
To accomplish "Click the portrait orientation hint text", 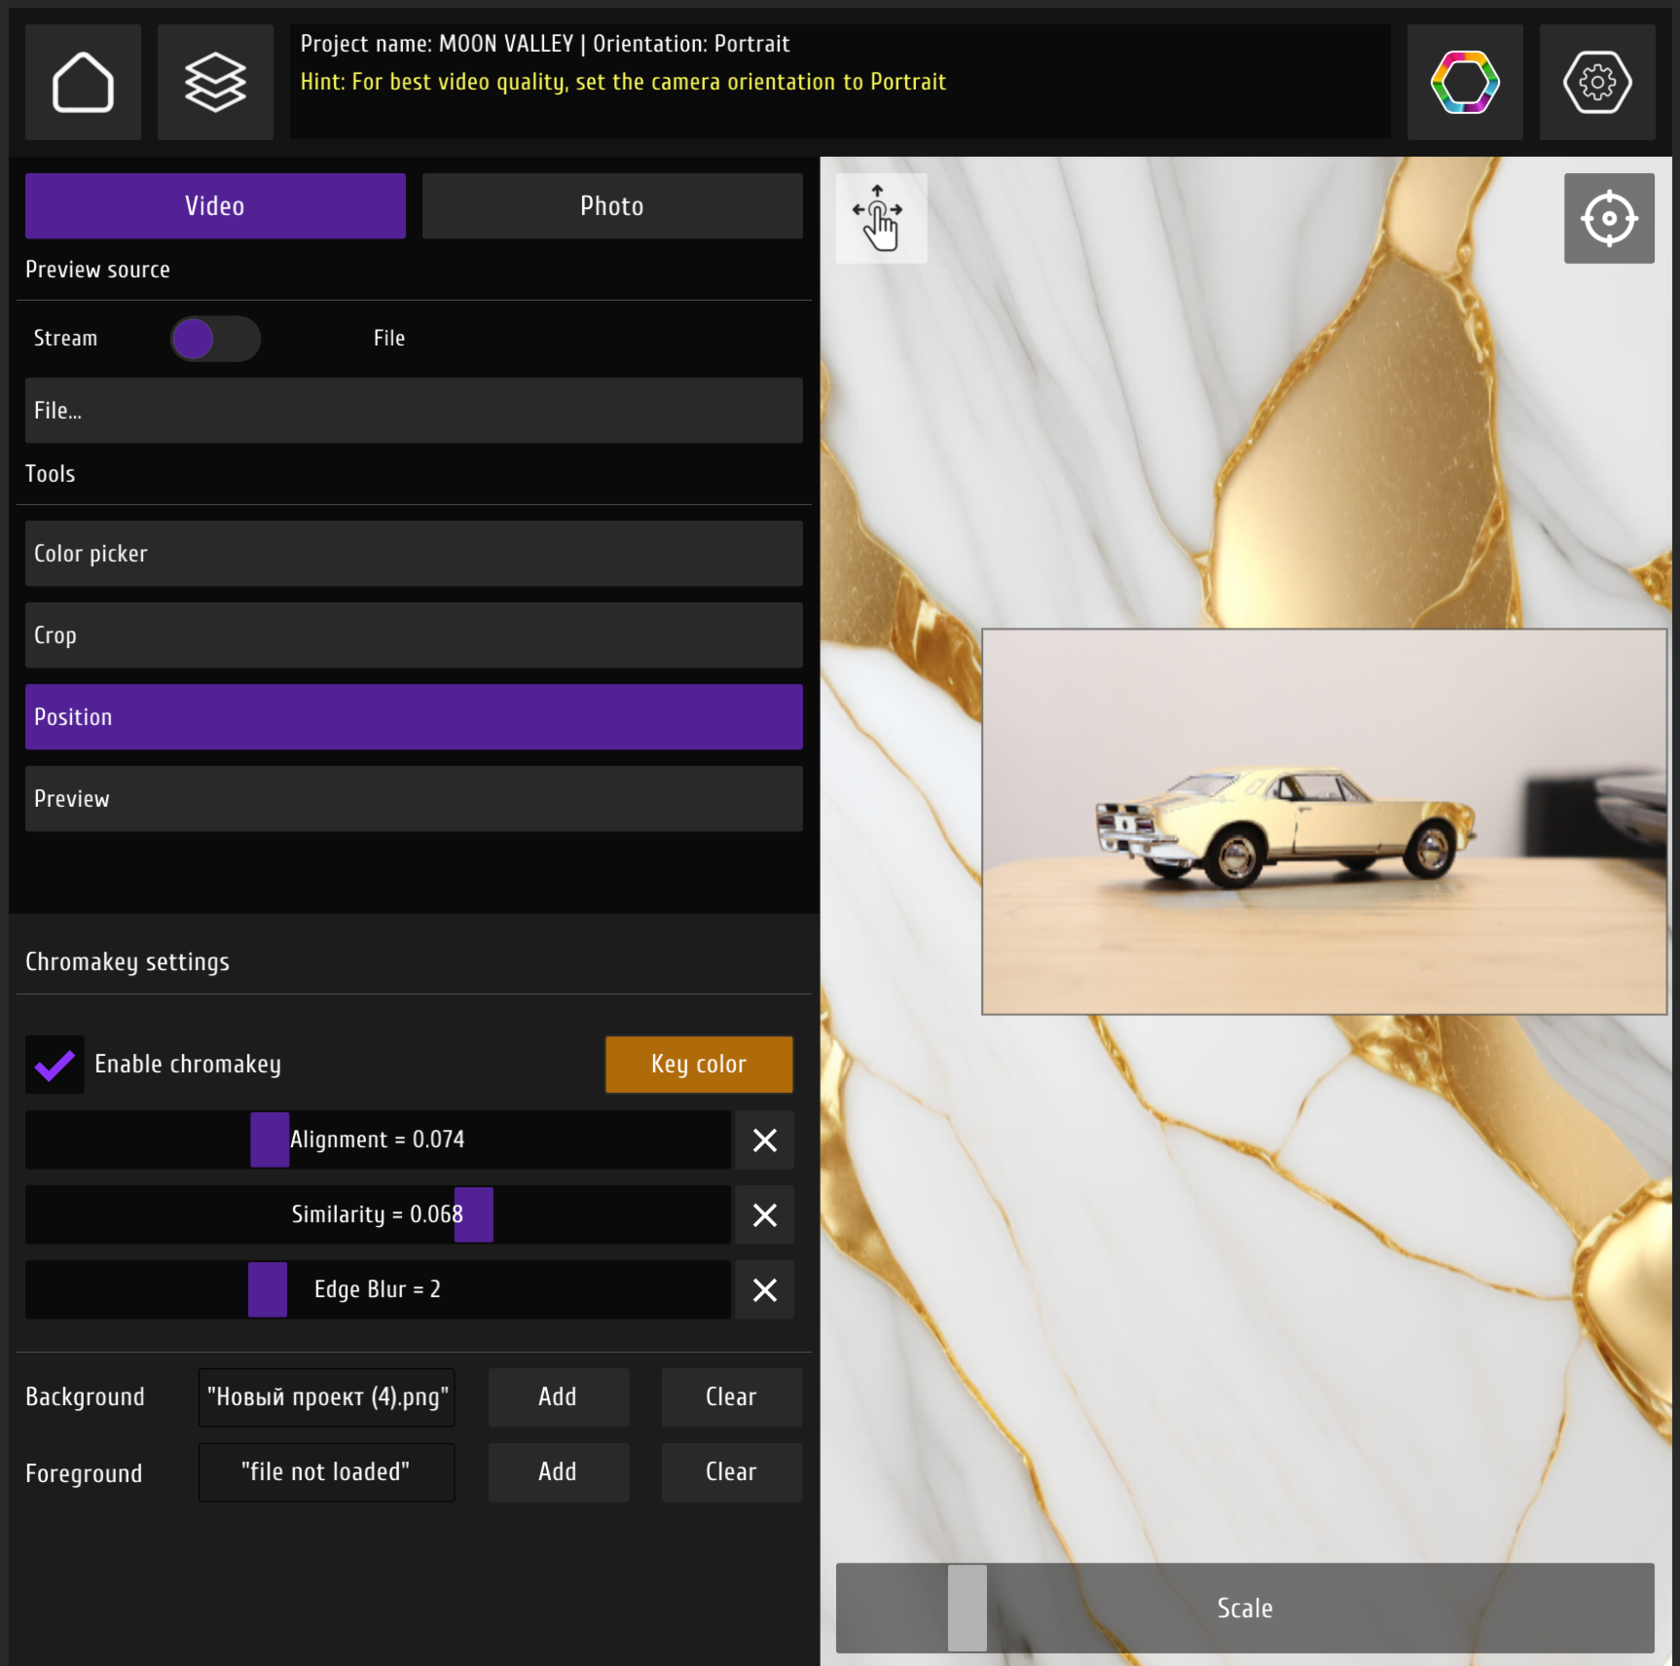I will click(x=623, y=82).
